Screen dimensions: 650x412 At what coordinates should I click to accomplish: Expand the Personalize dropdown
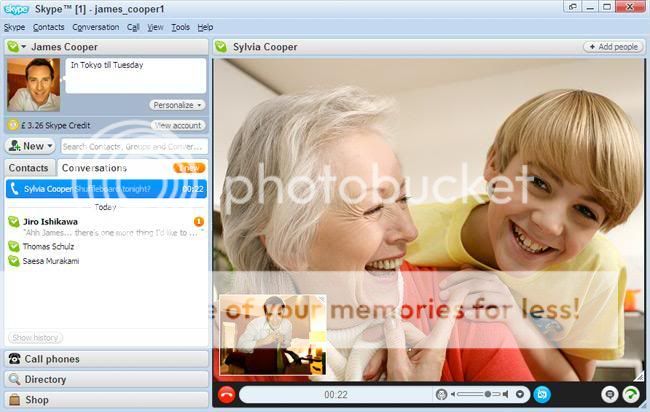coord(178,104)
